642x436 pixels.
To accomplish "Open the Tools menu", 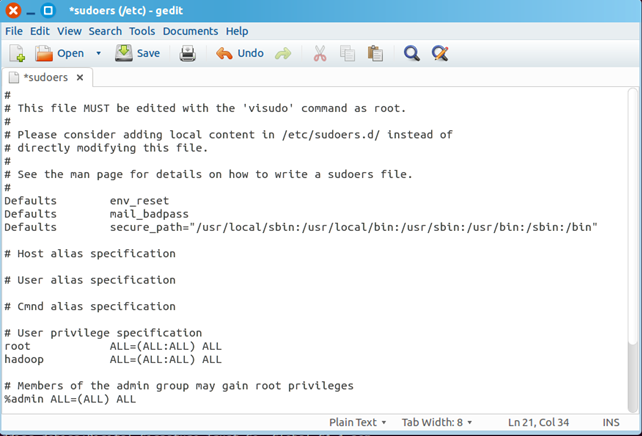I will pyautogui.click(x=142, y=31).
